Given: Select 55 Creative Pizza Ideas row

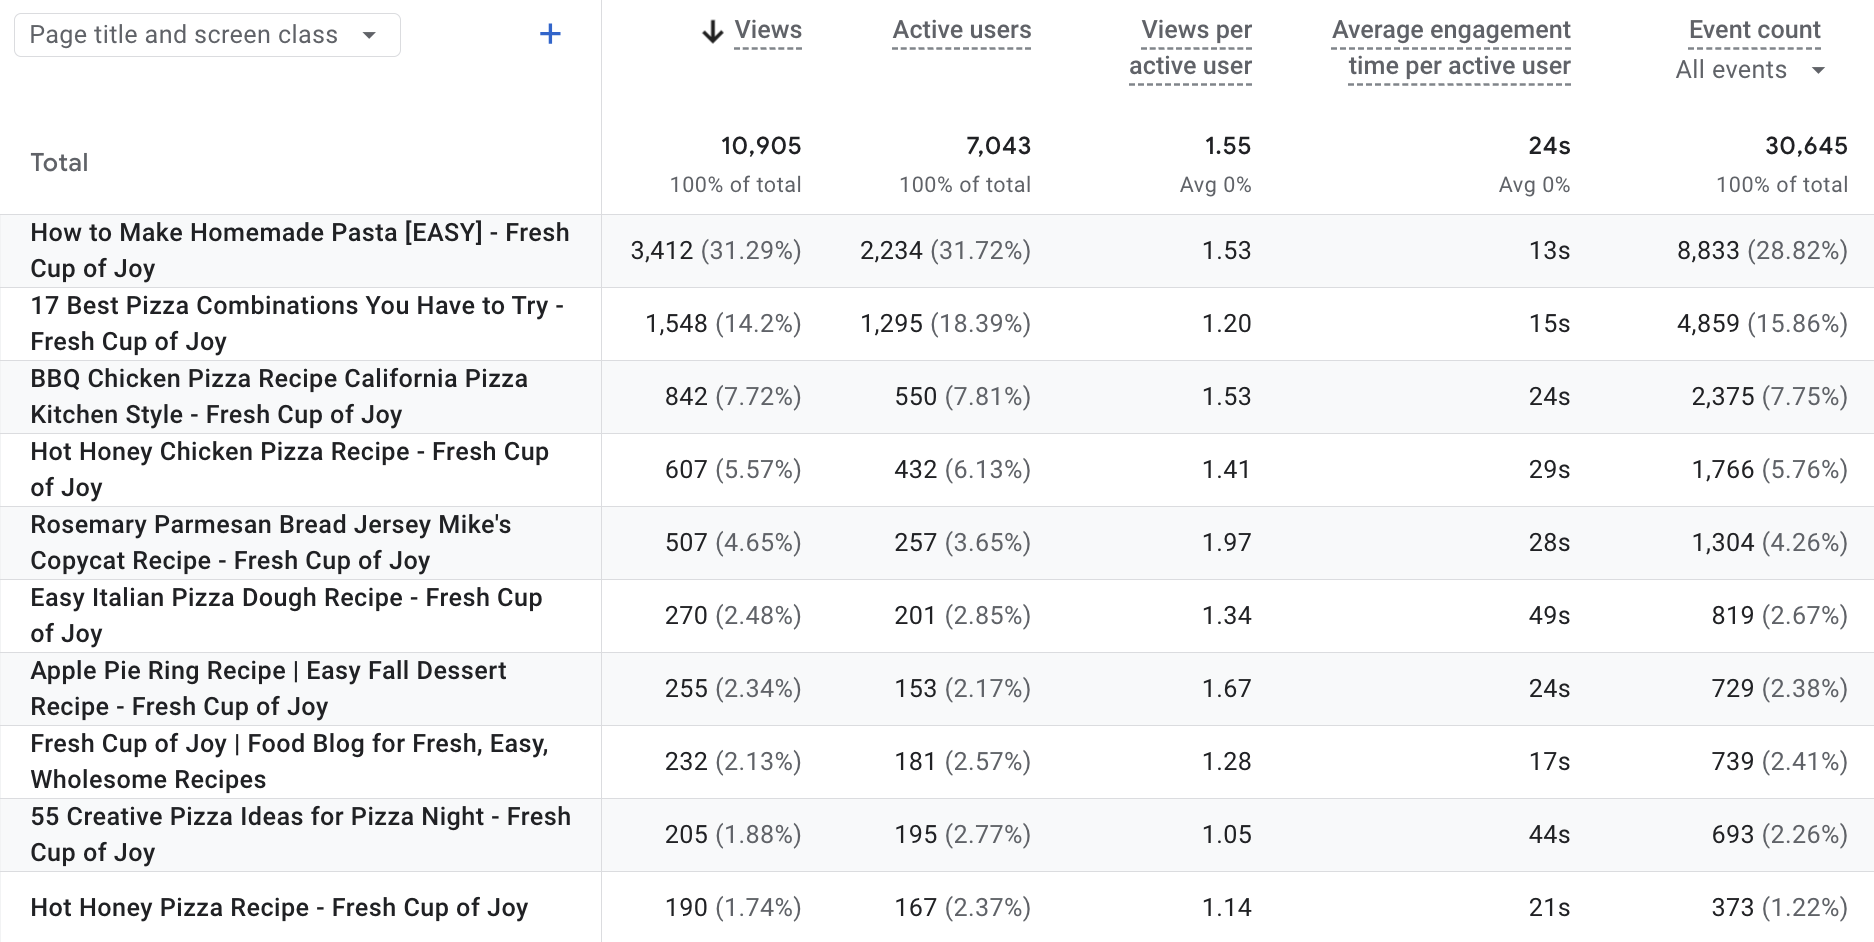Looking at the screenshot, I should 300,834.
